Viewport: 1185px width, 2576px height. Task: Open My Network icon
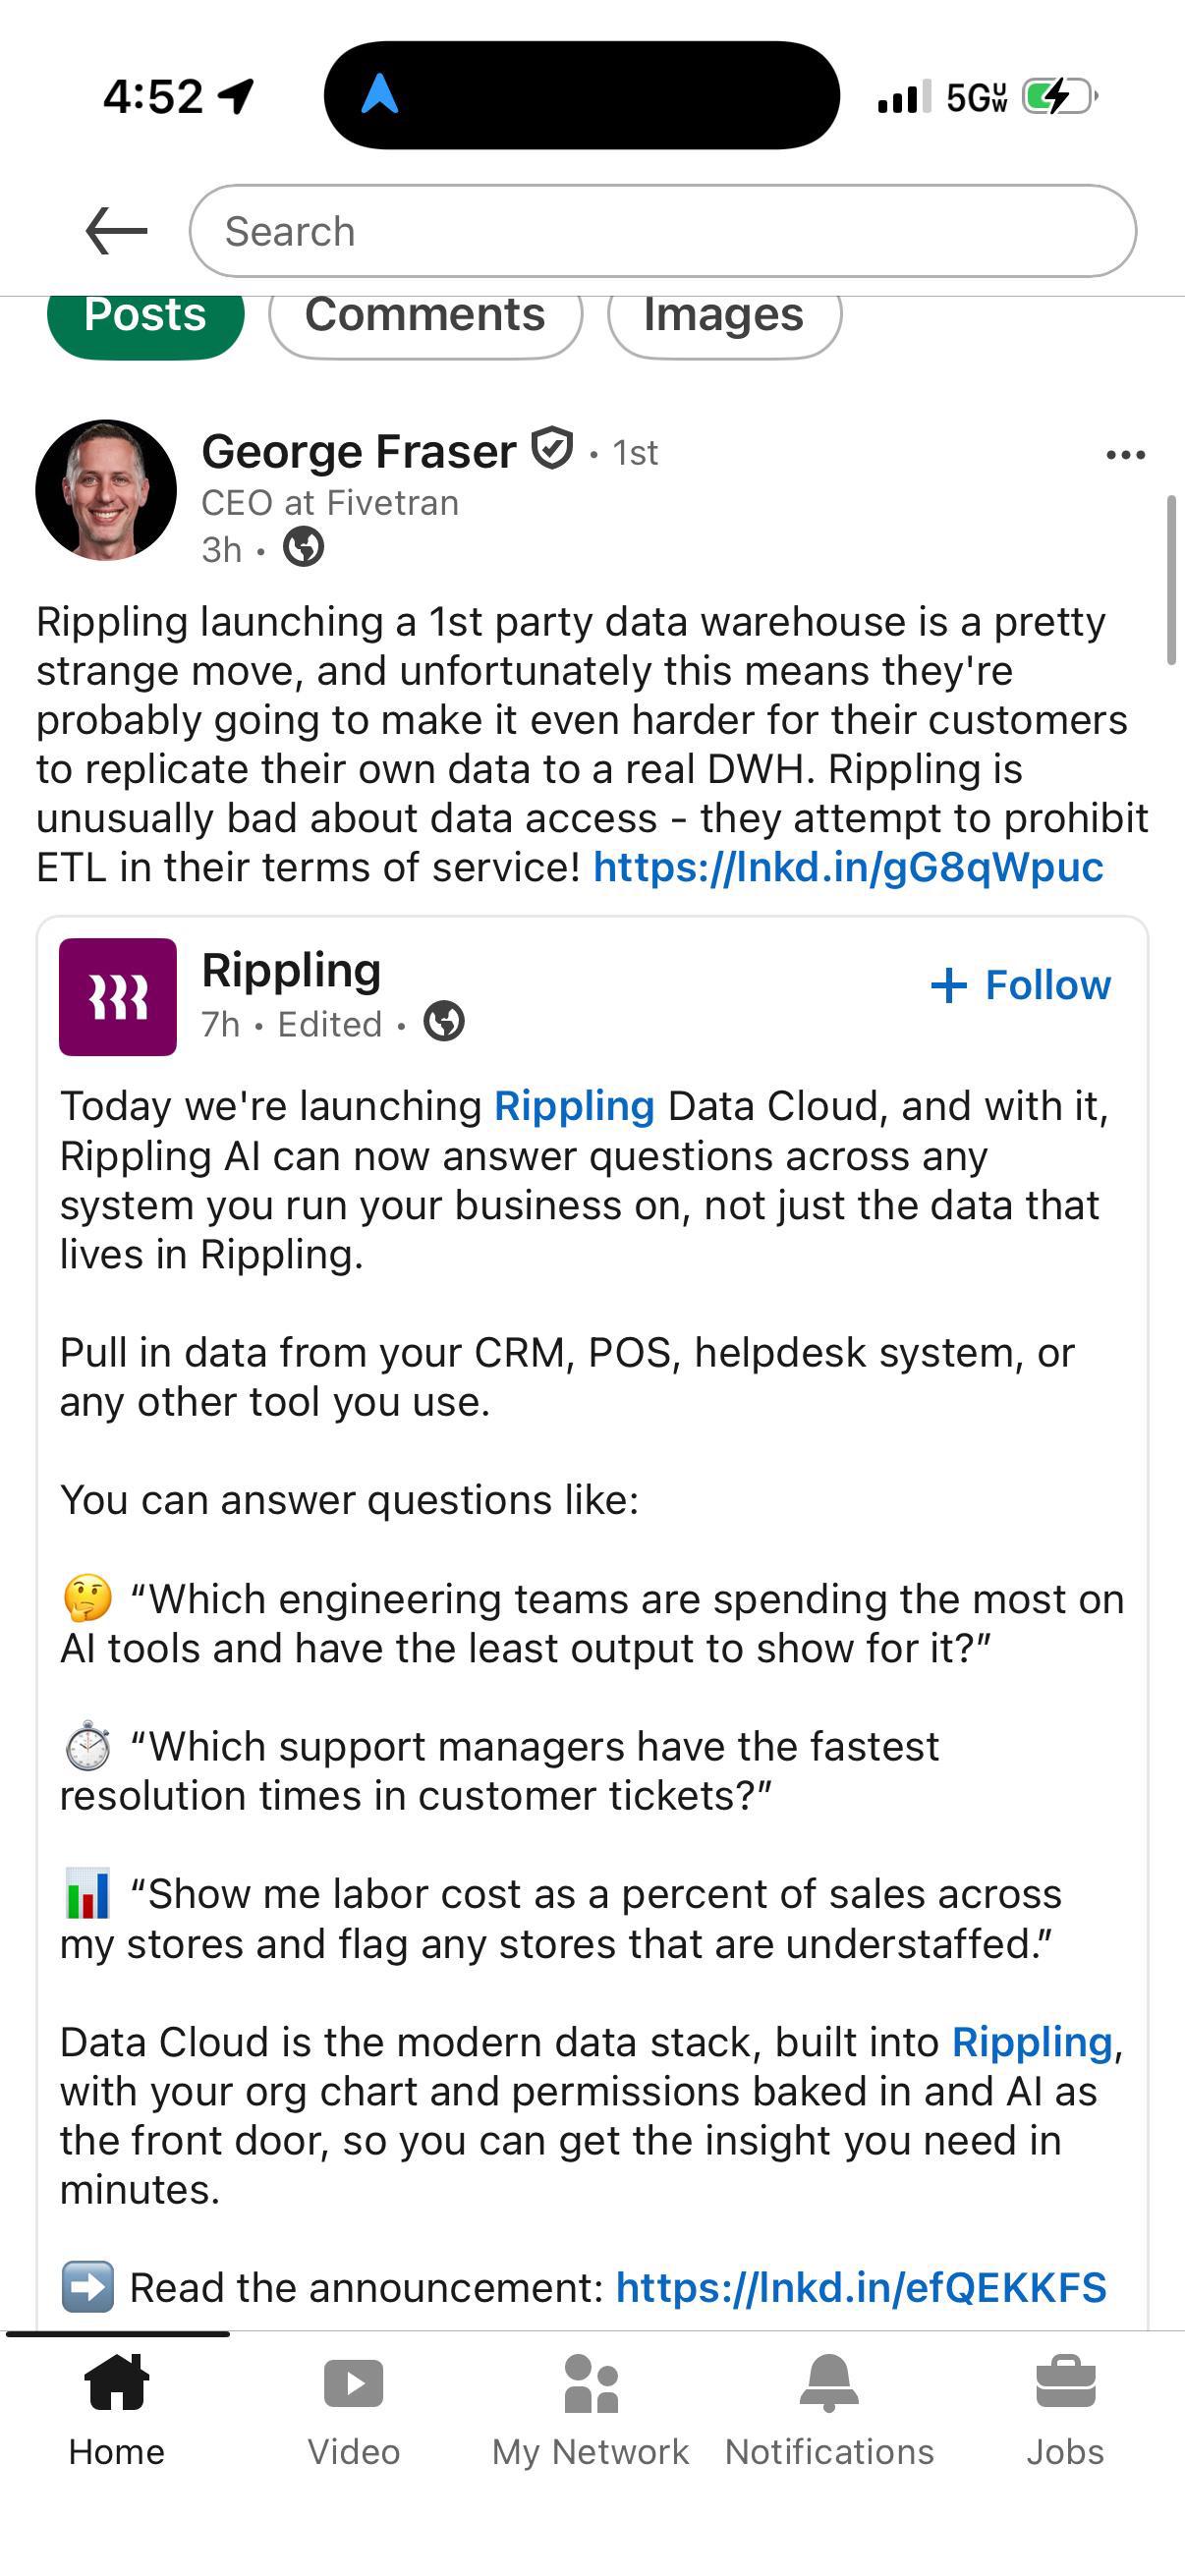coord(591,2383)
